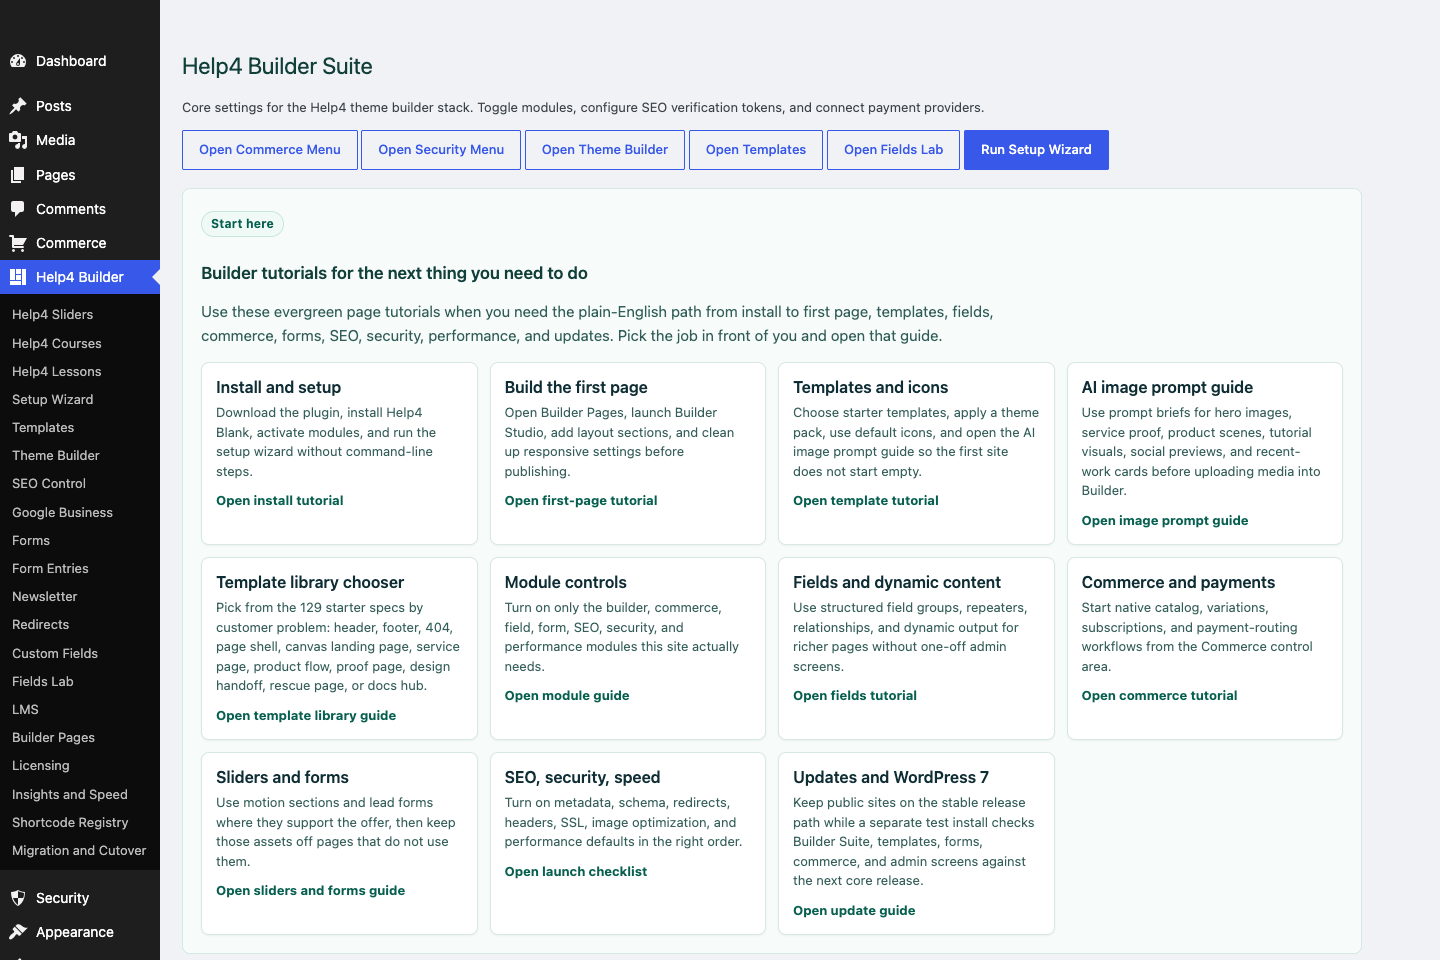Screen dimensions: 1440x960
Task: Click the Dashboard gauge icon
Action: coord(18,61)
